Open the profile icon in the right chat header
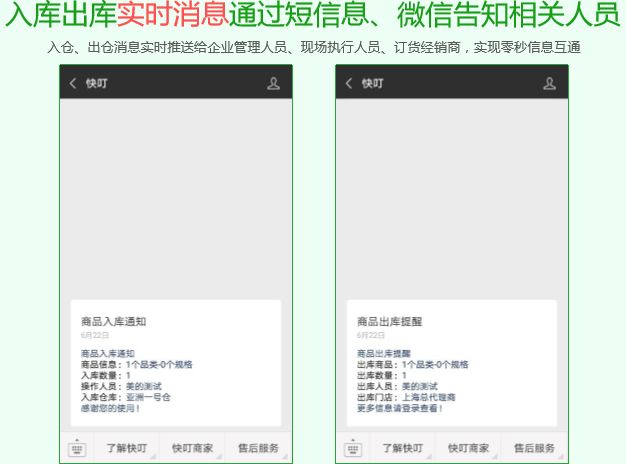Screen dimensions: 626x464 549,84
